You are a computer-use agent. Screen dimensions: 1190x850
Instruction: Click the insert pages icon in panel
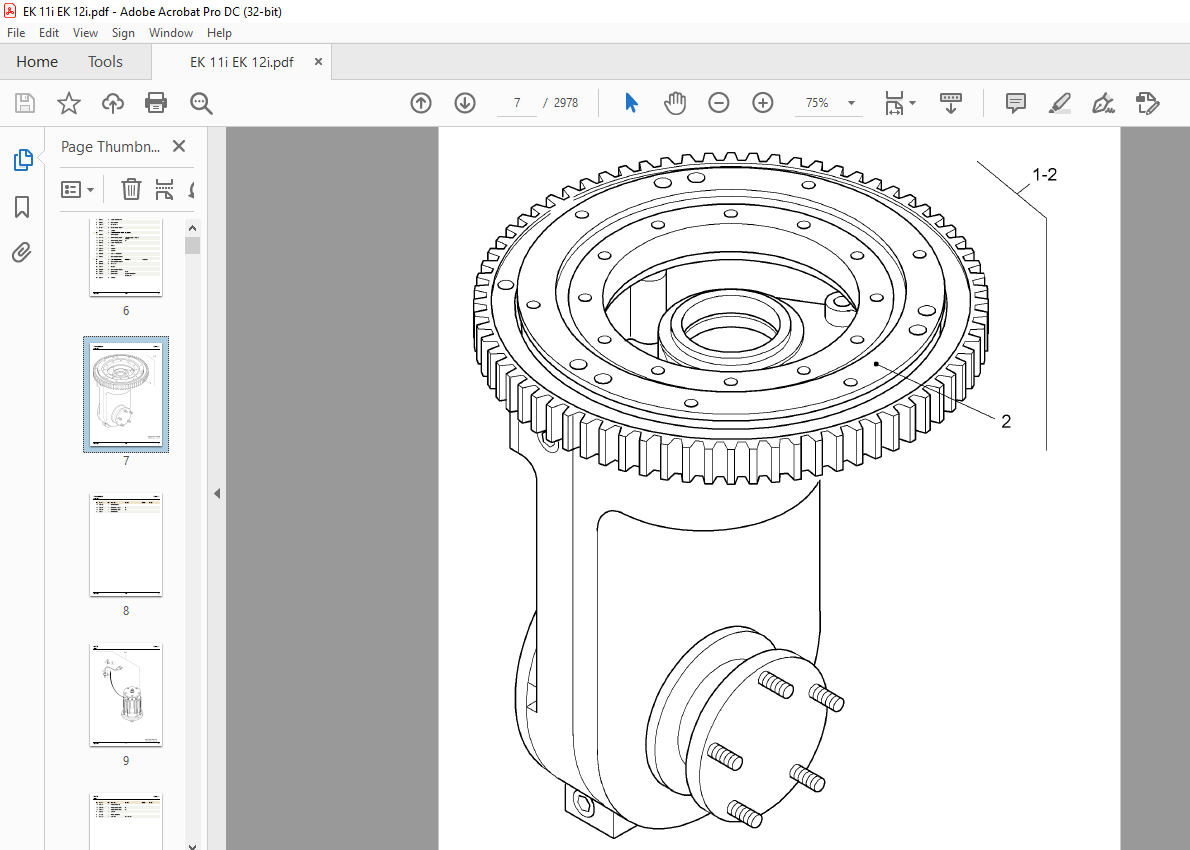point(164,189)
